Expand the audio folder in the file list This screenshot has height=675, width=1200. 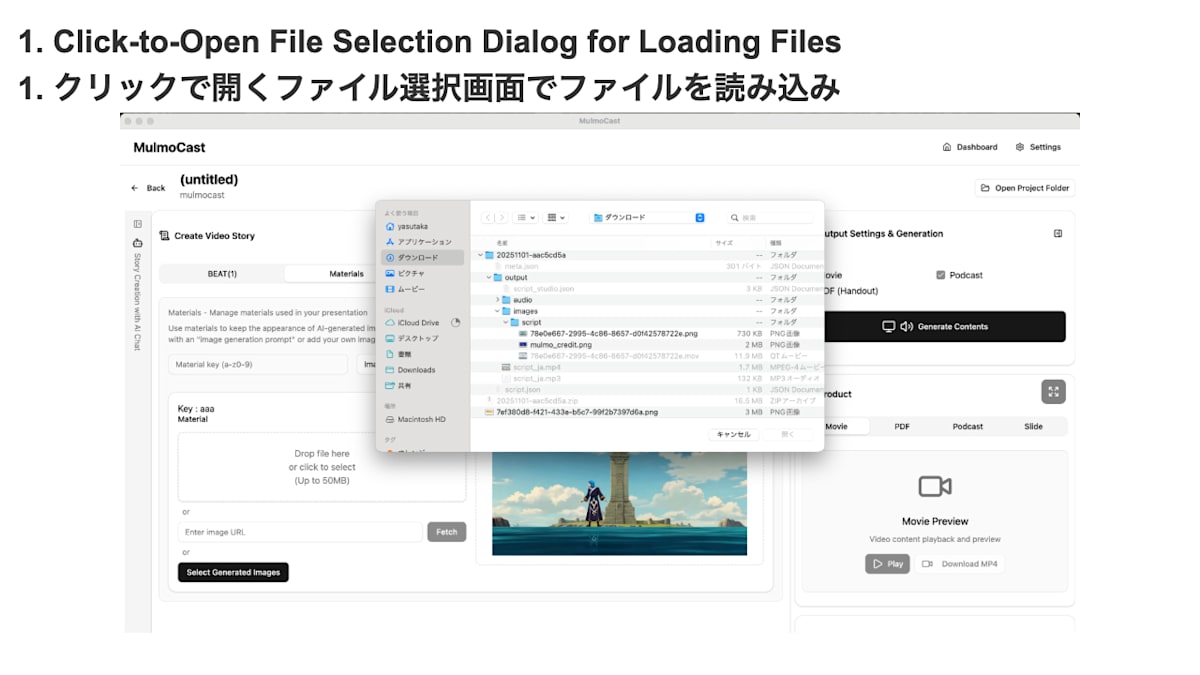[498, 299]
